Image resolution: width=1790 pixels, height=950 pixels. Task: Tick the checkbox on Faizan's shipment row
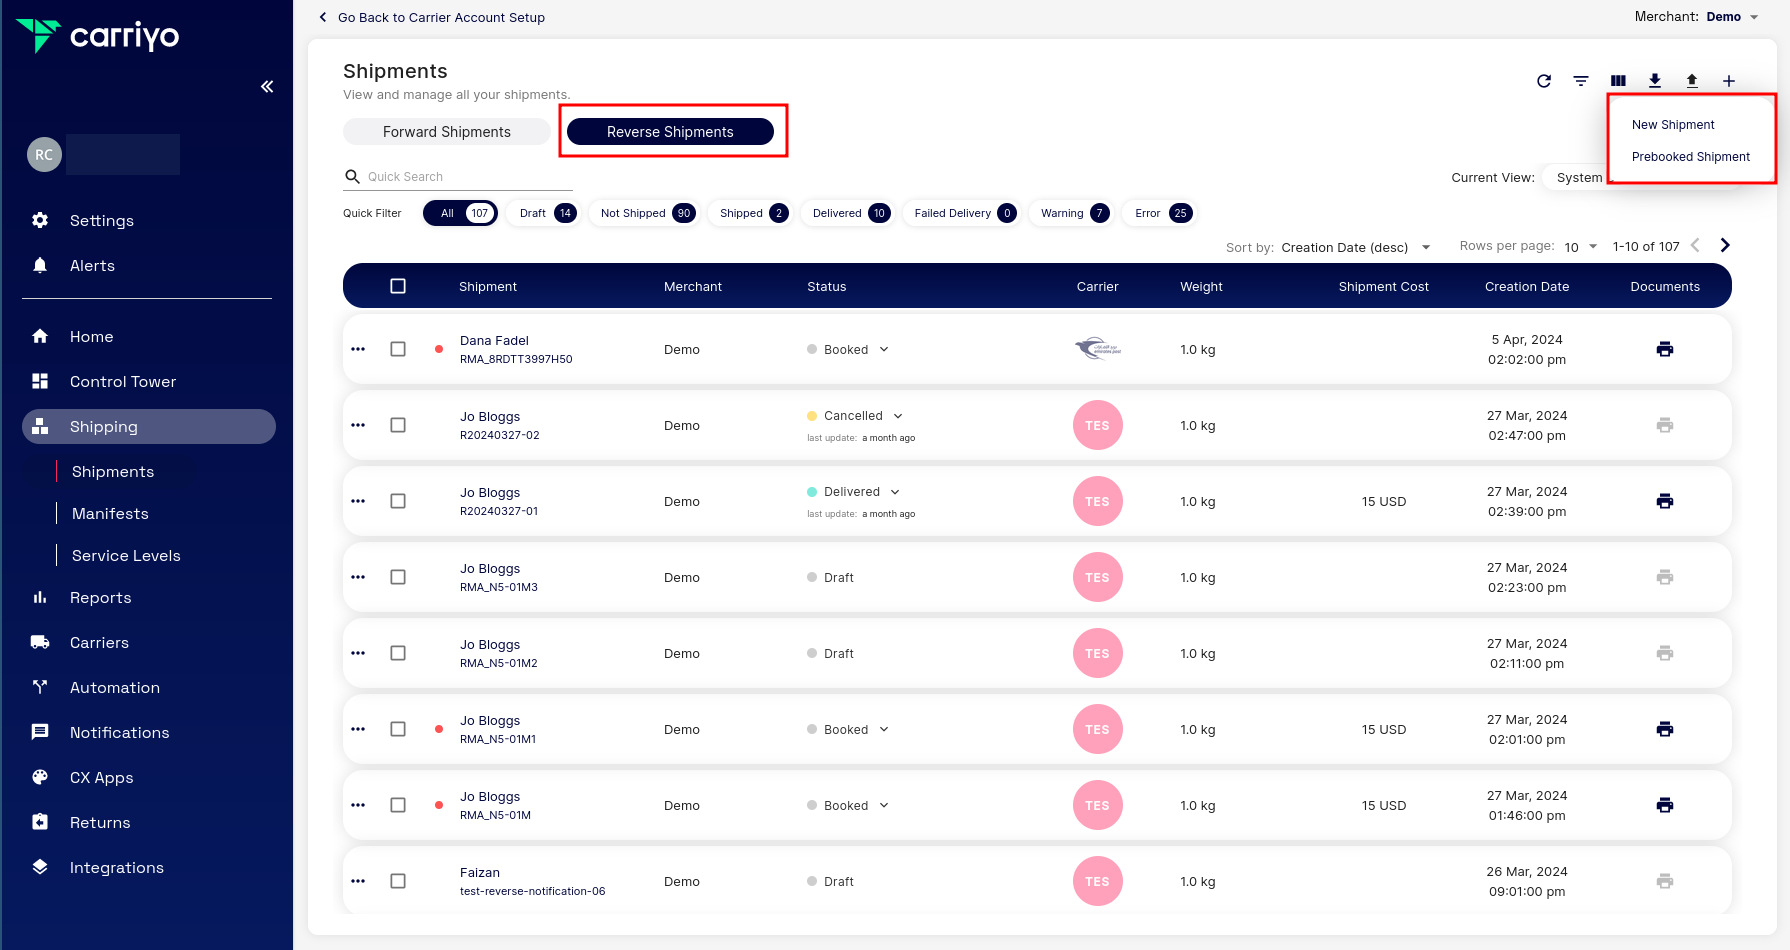[398, 881]
